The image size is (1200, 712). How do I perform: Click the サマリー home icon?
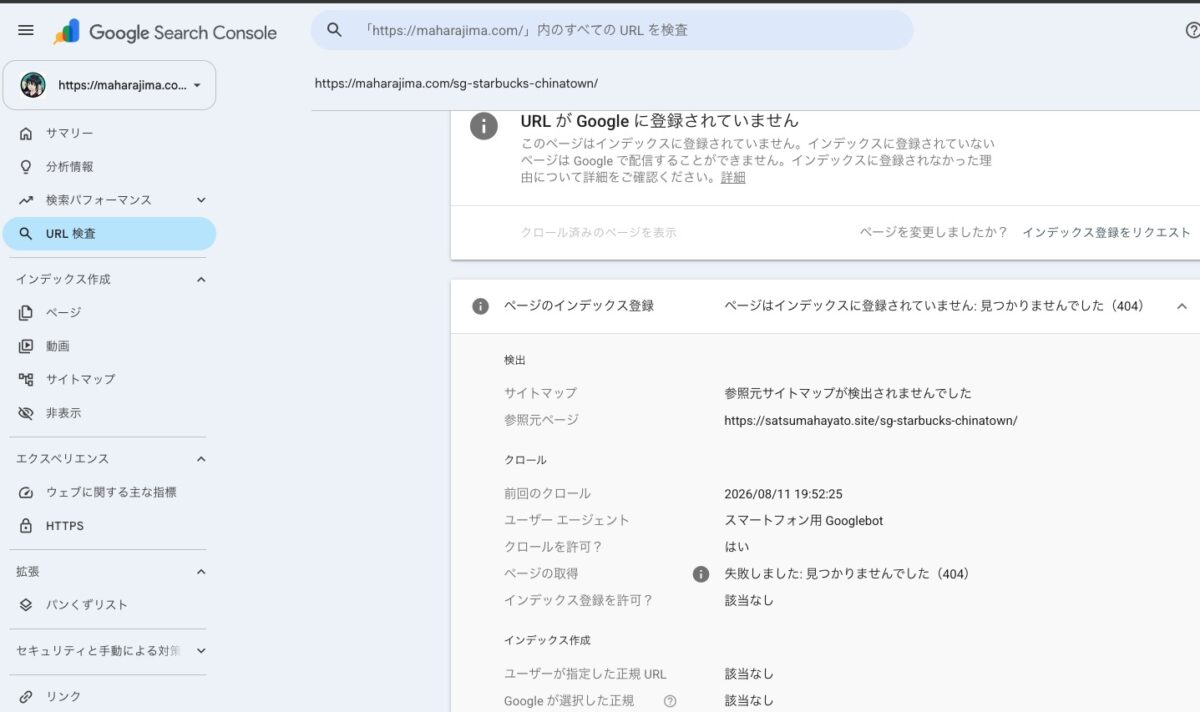[x=26, y=133]
